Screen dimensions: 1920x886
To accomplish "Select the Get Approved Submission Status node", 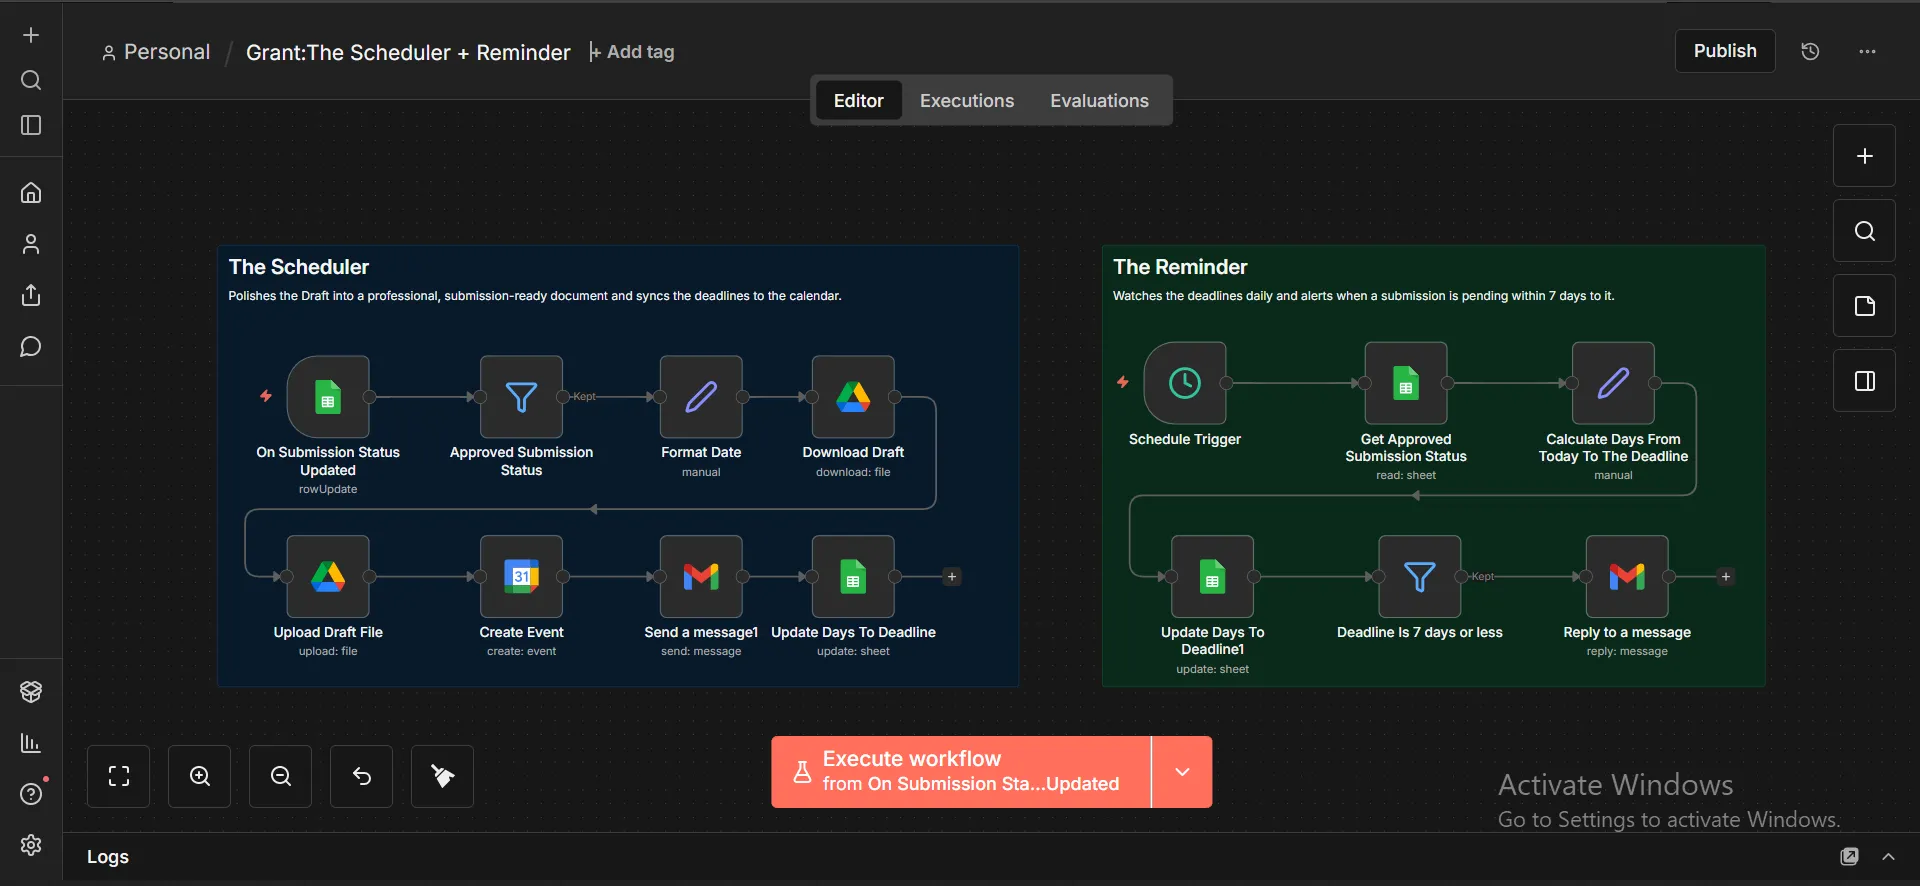I will pyautogui.click(x=1406, y=383).
